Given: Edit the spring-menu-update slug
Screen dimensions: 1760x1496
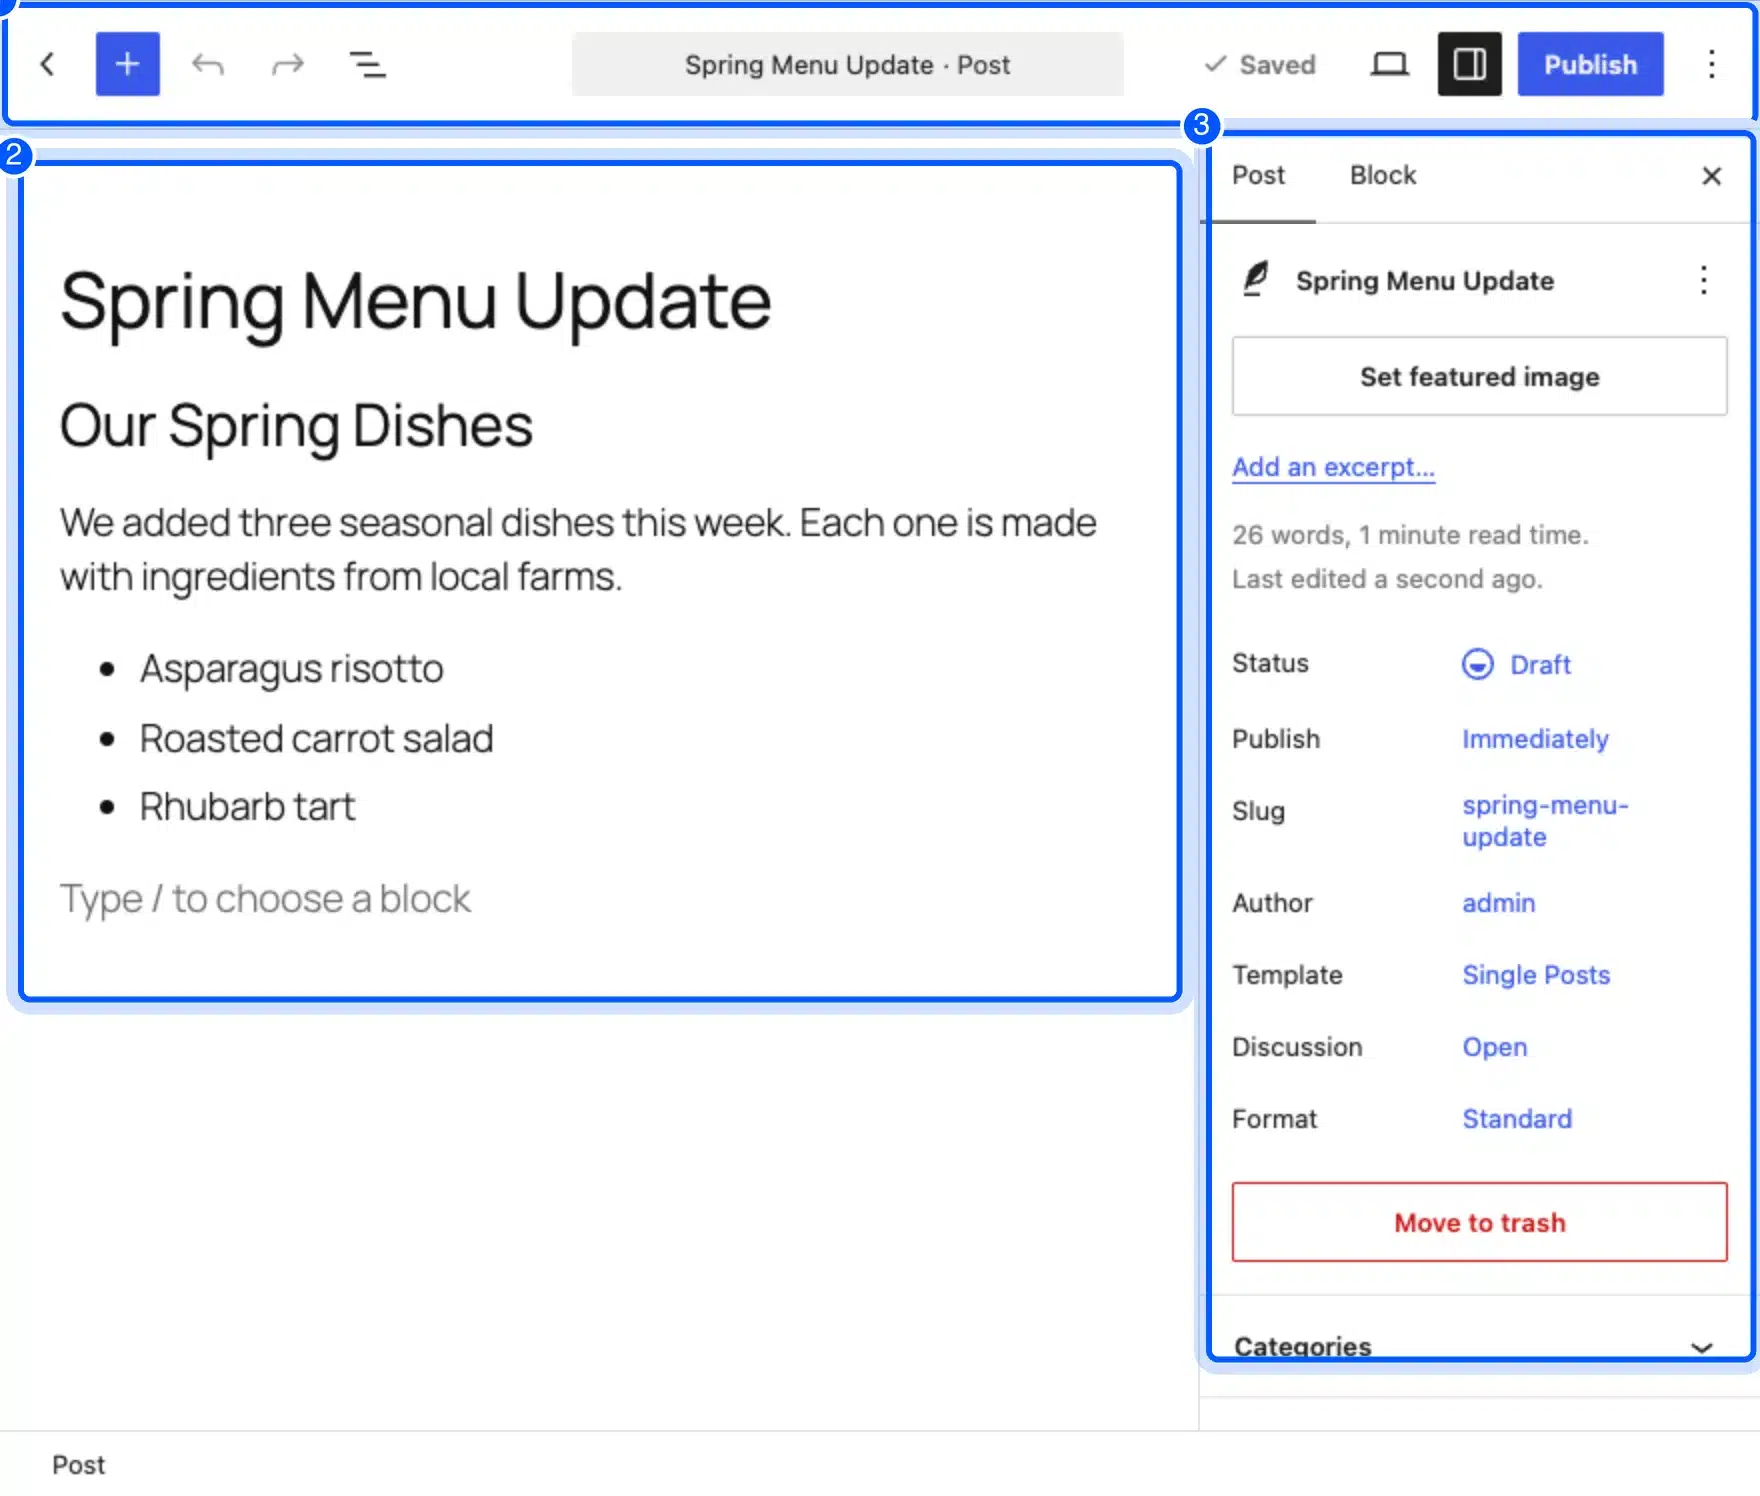Looking at the screenshot, I should click(1545, 821).
